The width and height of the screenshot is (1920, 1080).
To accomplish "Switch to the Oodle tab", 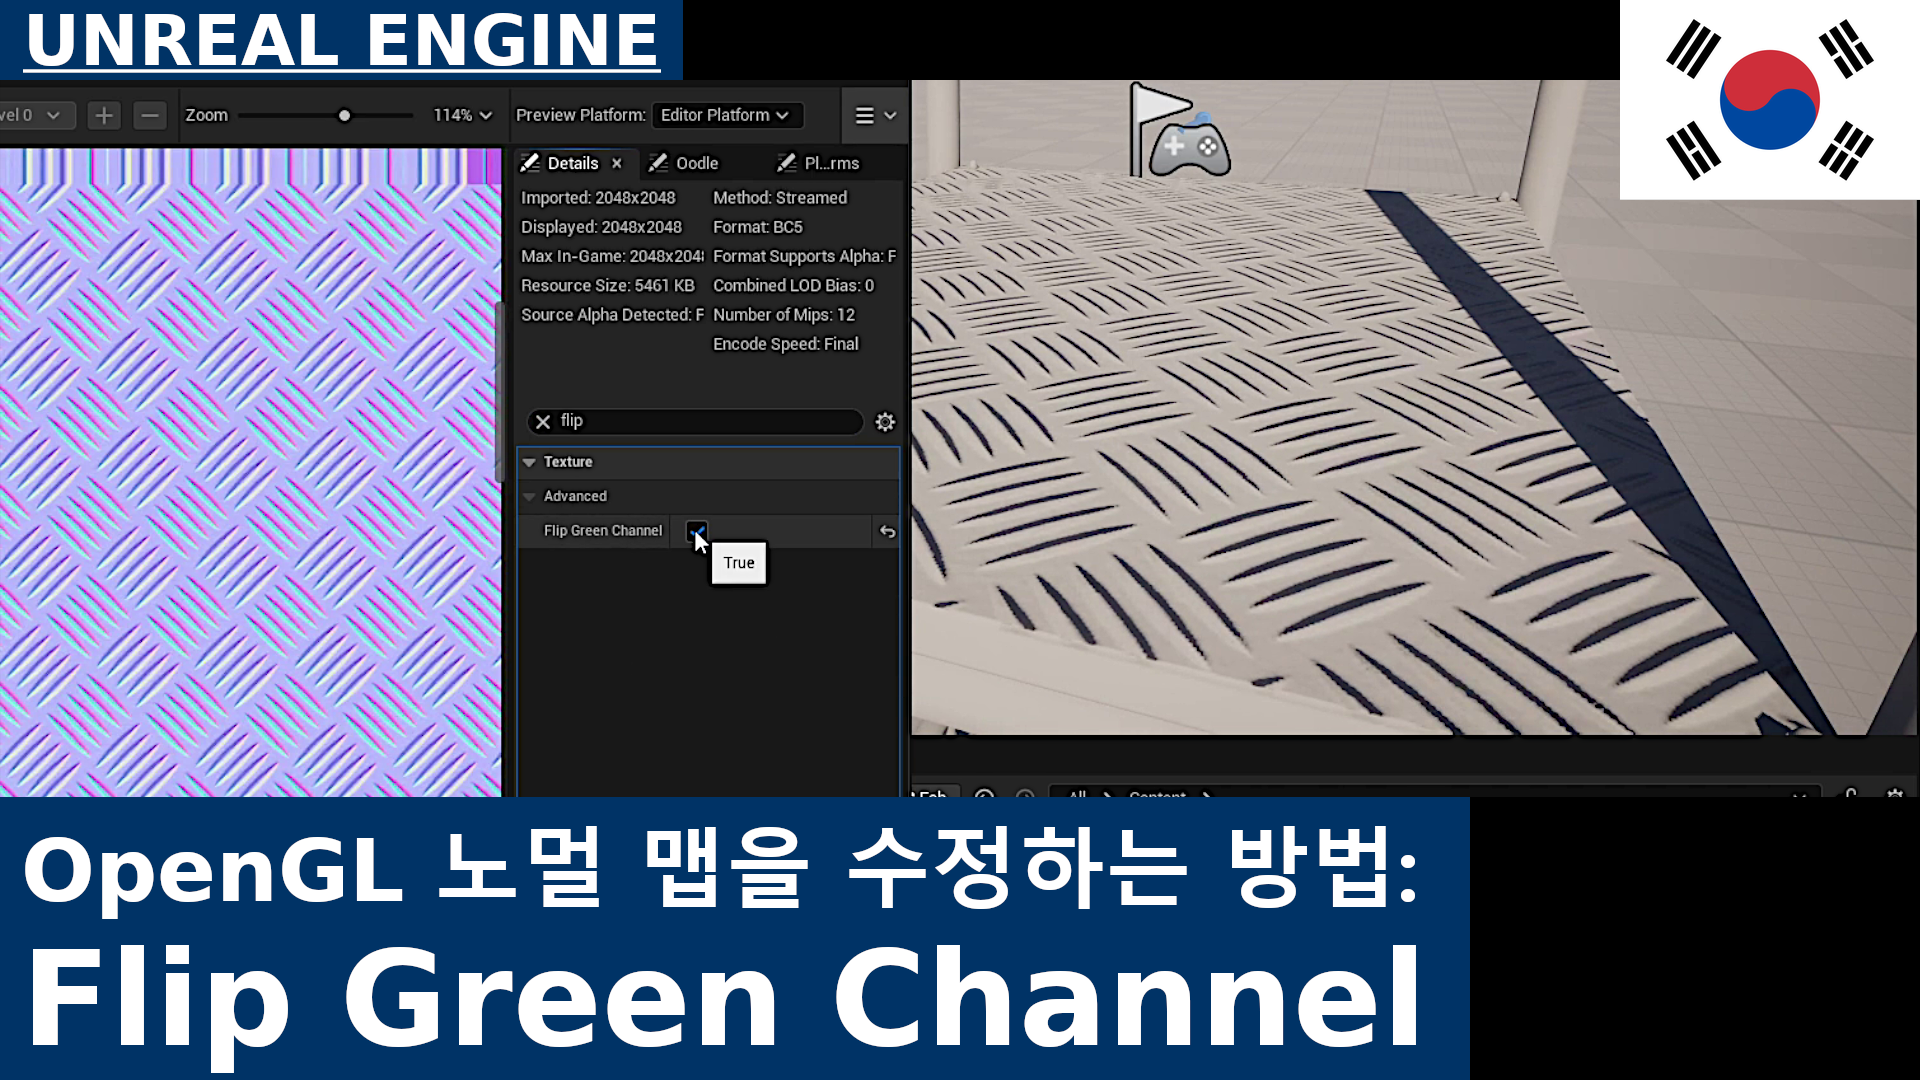I will pyautogui.click(x=684, y=163).
